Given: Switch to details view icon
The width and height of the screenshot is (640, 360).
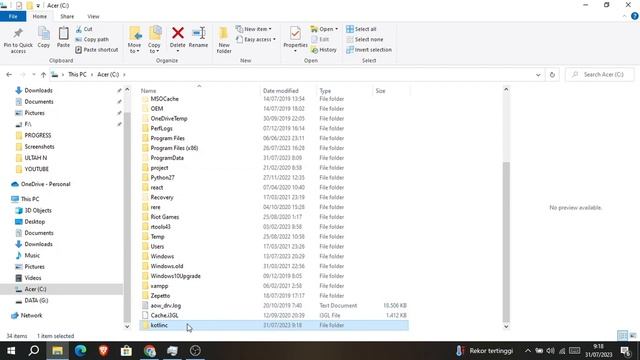Looking at the screenshot, I should [x=622, y=336].
